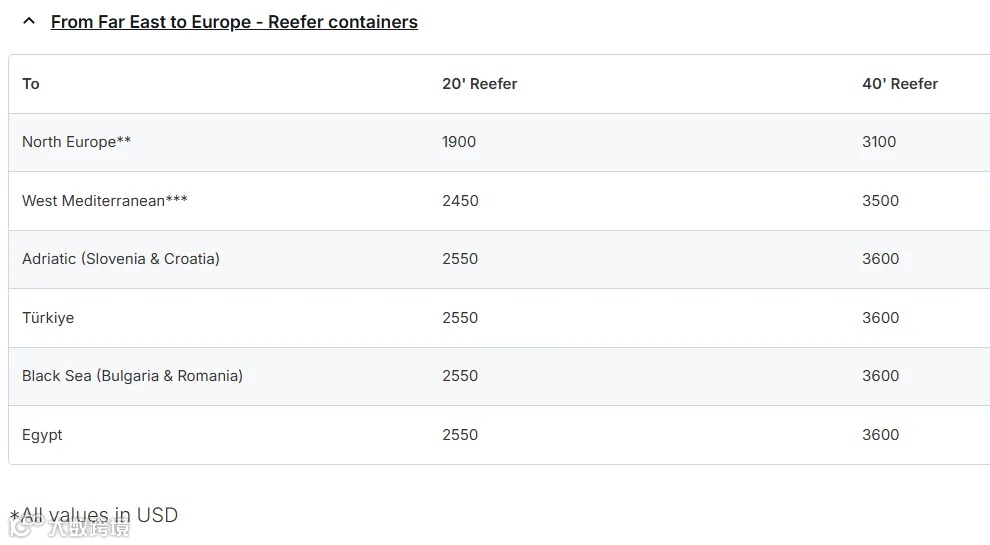This screenshot has height=545, width=990.
Task: Select the Türkiye destination cell
Action: [48, 318]
